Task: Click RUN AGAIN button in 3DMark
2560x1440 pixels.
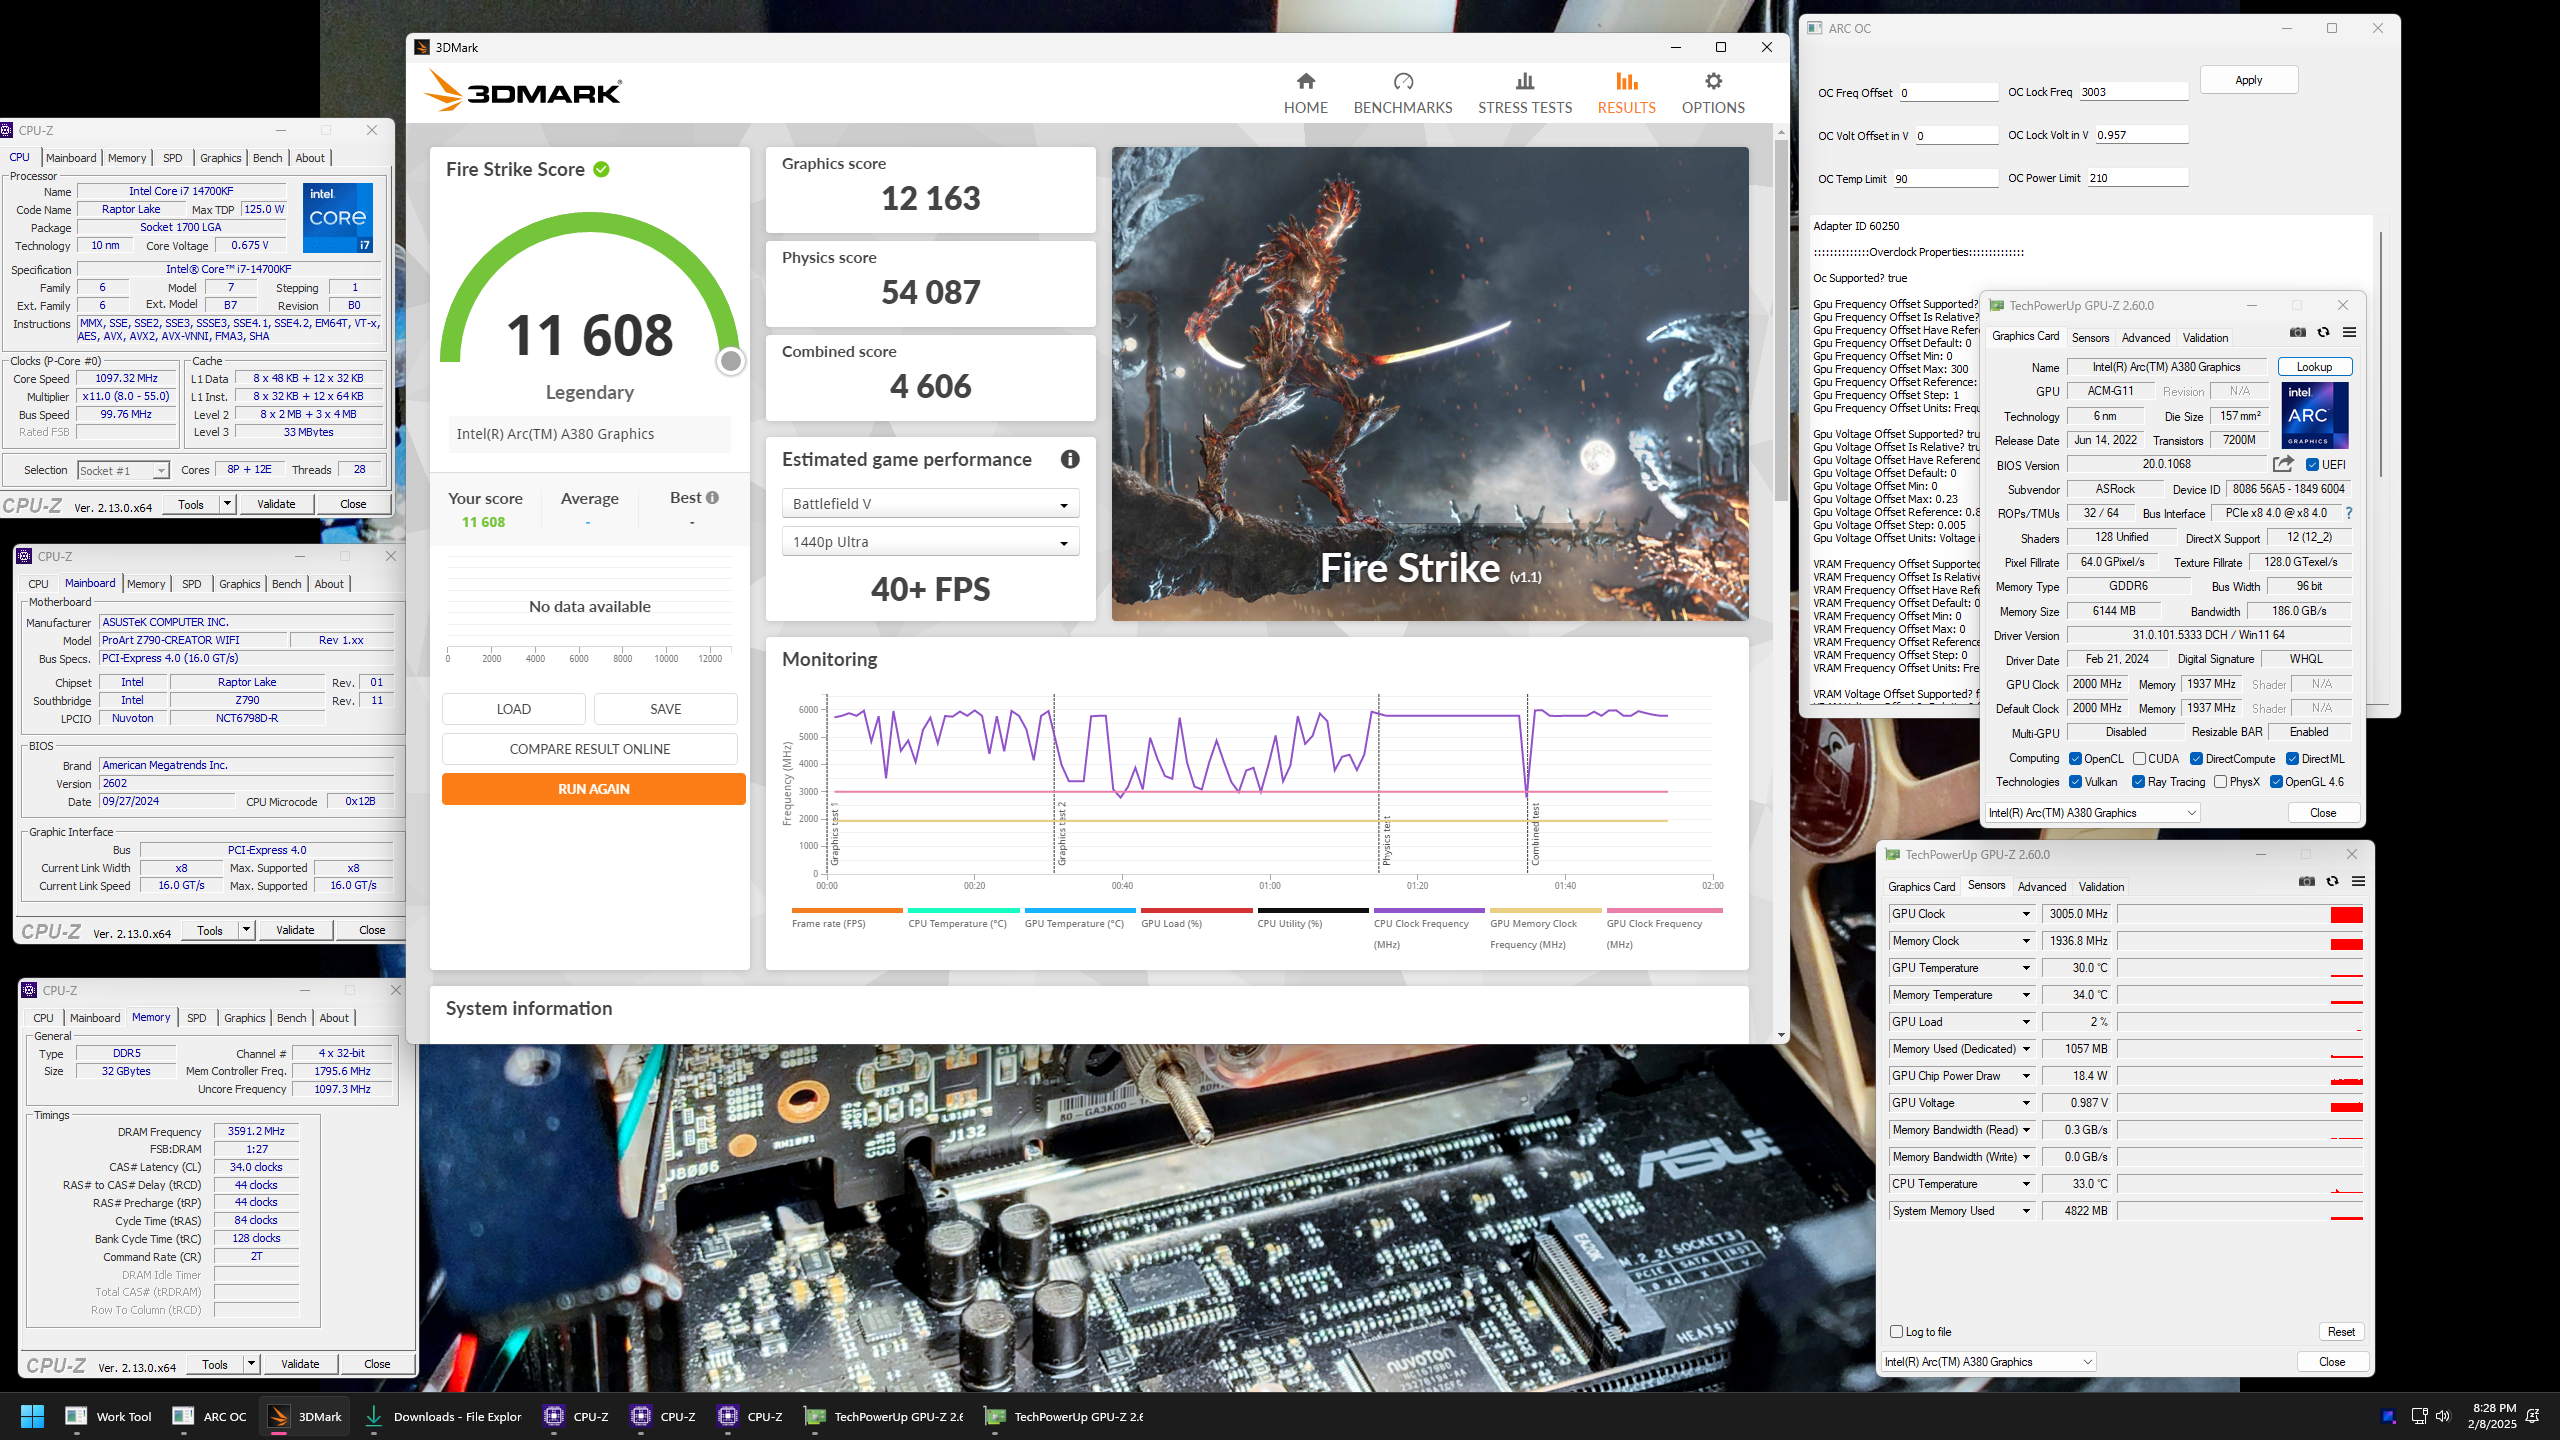Action: (593, 789)
